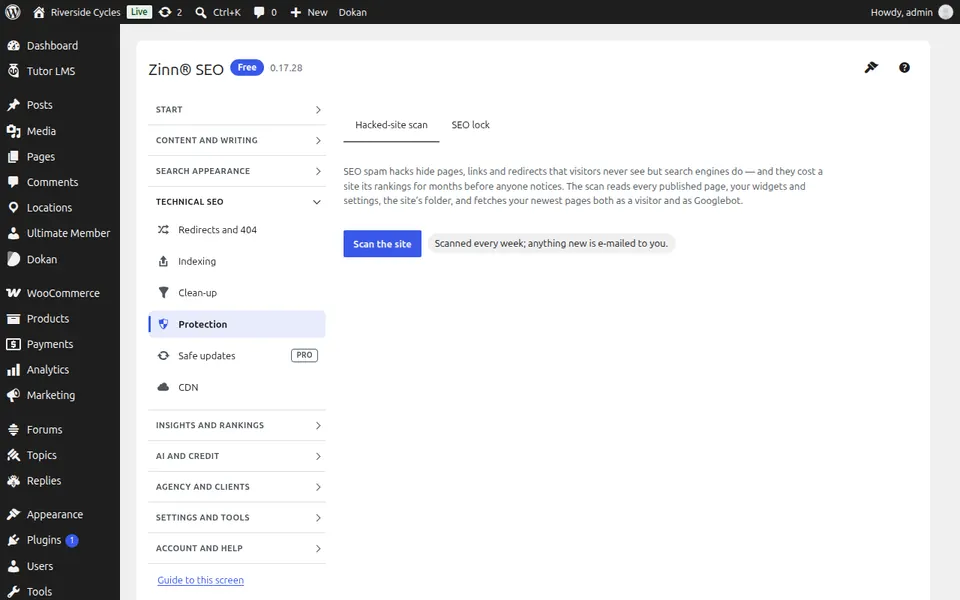The image size is (960, 600).
Task: Open WooCommerce in the admin sidebar
Action: tap(60, 293)
